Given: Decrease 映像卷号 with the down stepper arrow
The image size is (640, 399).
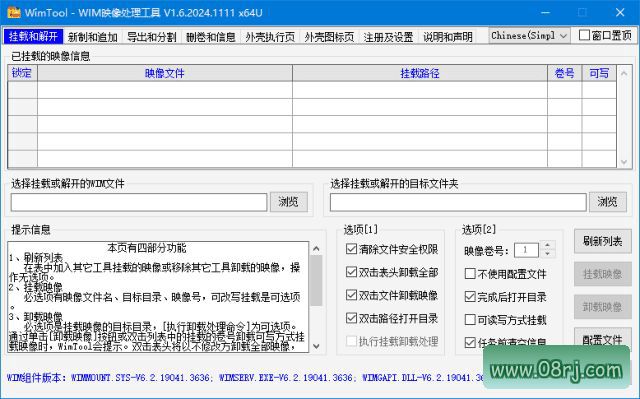Looking at the screenshot, I should 547,254.
